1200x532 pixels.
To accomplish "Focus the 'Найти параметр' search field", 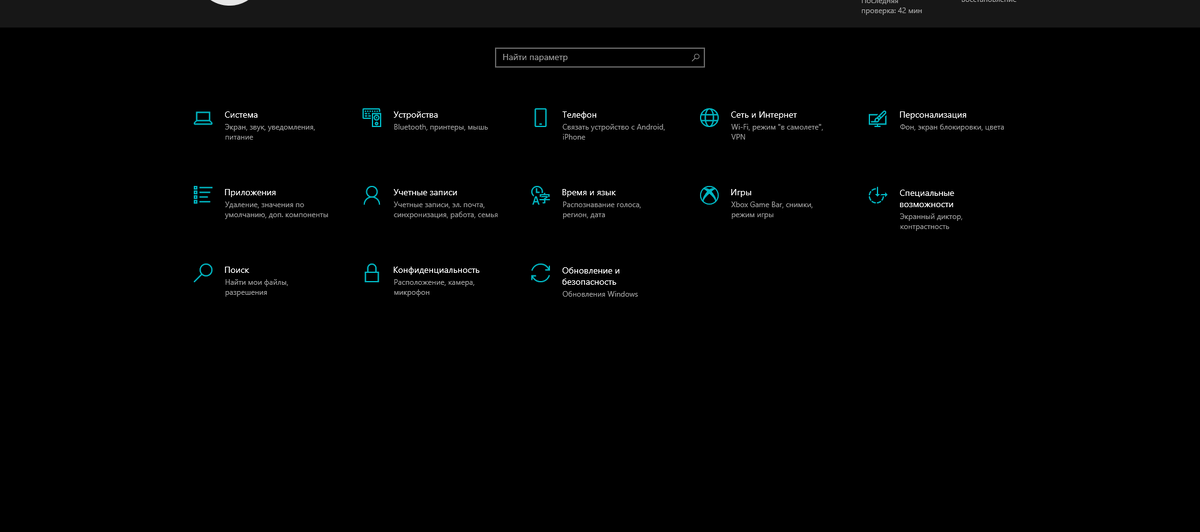I will coord(600,58).
